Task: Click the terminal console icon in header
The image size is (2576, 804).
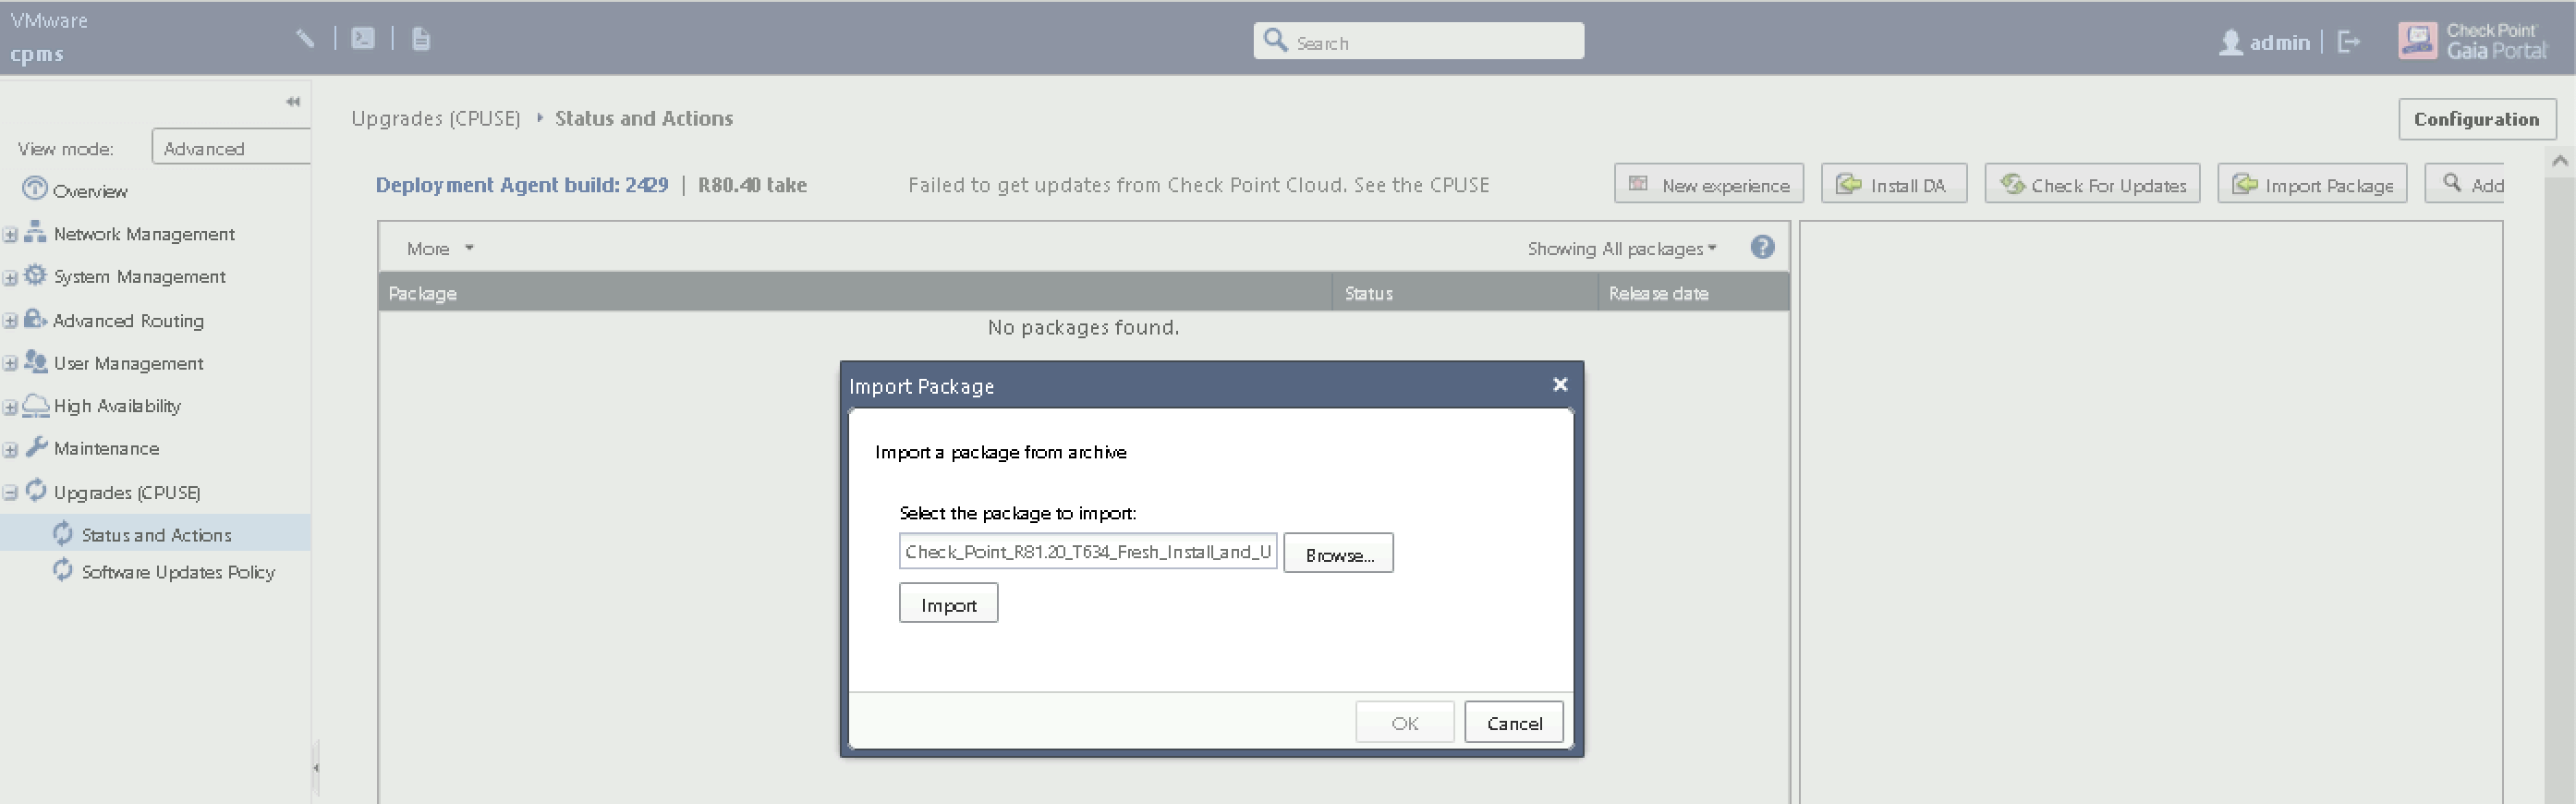Action: tap(363, 39)
